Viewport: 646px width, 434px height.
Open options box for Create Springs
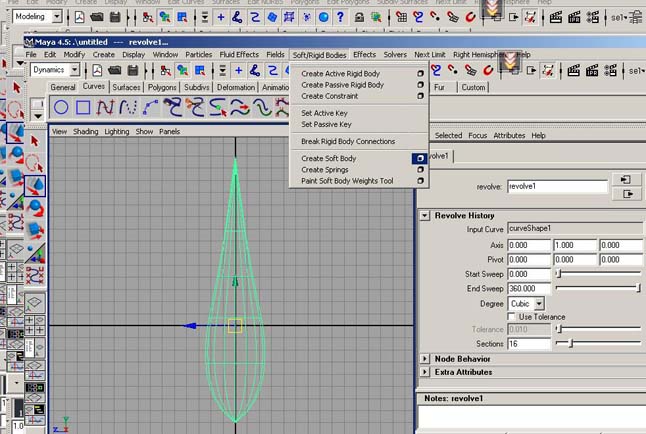click(420, 170)
